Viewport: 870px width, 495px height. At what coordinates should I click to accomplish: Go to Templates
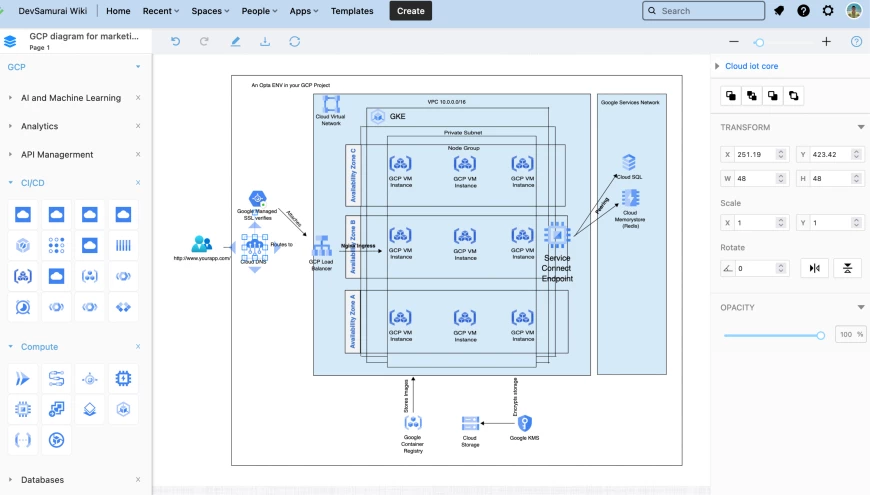pyautogui.click(x=352, y=11)
